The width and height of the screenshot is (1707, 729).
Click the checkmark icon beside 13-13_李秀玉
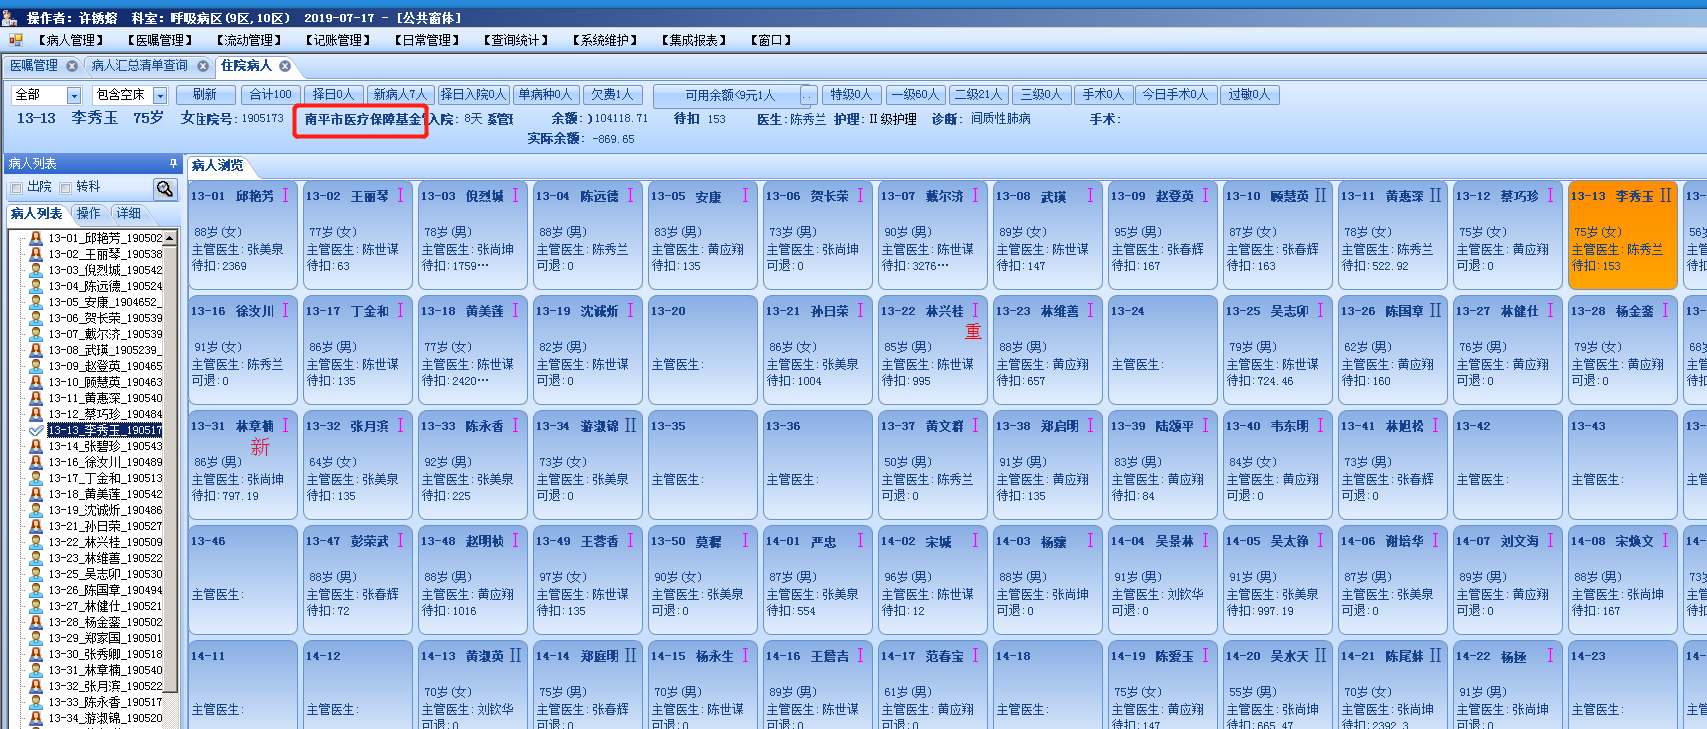pyautogui.click(x=36, y=430)
